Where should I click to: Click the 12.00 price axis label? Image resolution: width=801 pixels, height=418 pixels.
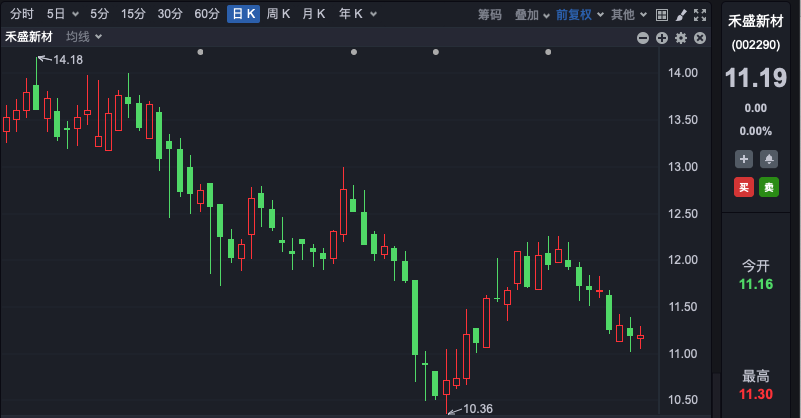682,260
